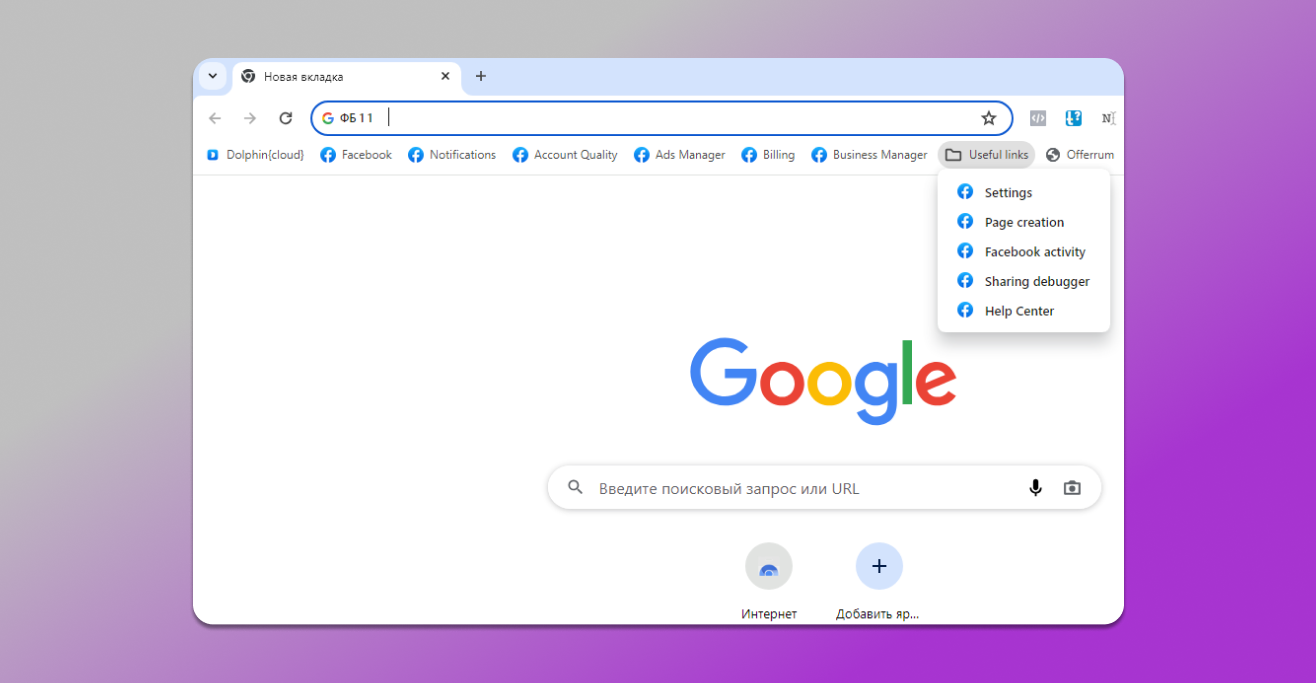Image resolution: width=1316 pixels, height=683 pixels.
Task: Click the reload page icon
Action: 286,118
